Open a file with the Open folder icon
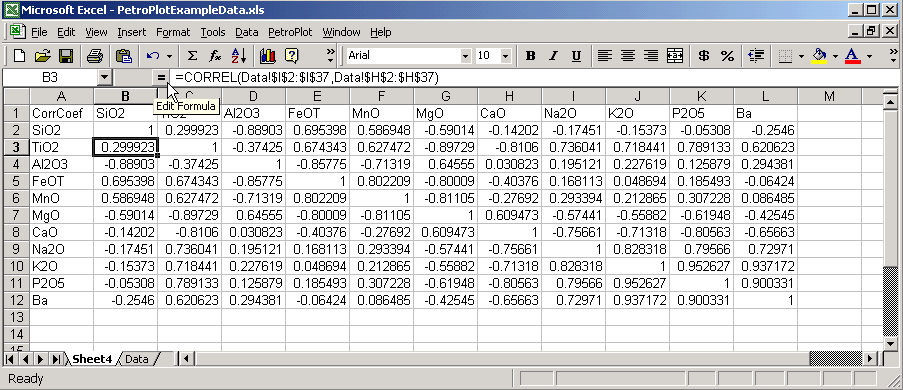The height and width of the screenshot is (390, 903). 43,56
